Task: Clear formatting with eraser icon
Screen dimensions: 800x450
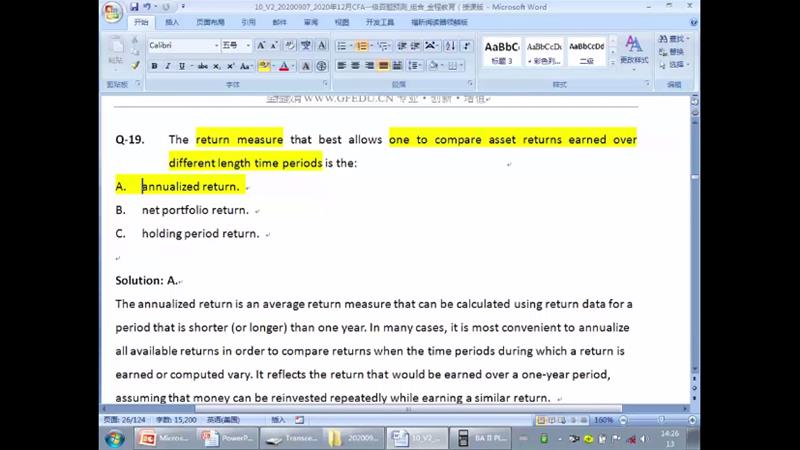Action: (x=290, y=45)
